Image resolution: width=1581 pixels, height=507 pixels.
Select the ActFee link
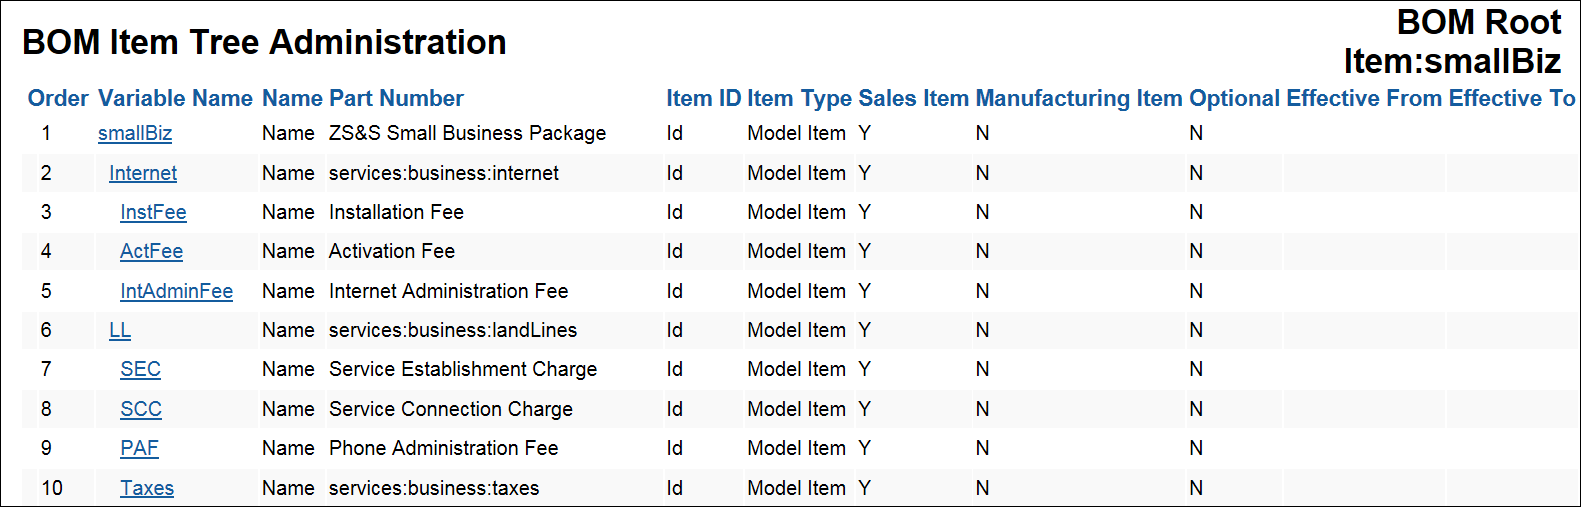[x=151, y=251]
